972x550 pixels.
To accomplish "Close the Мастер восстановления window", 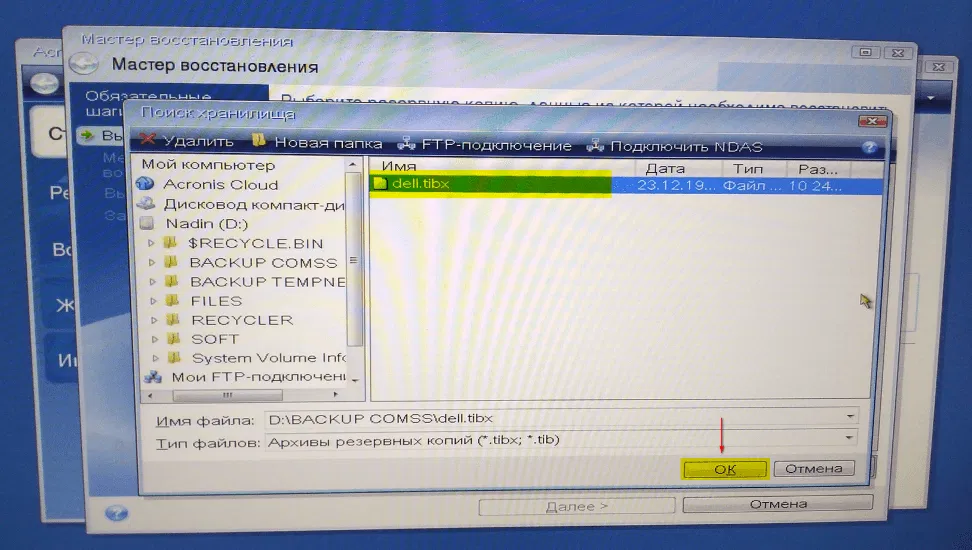I will click(898, 53).
